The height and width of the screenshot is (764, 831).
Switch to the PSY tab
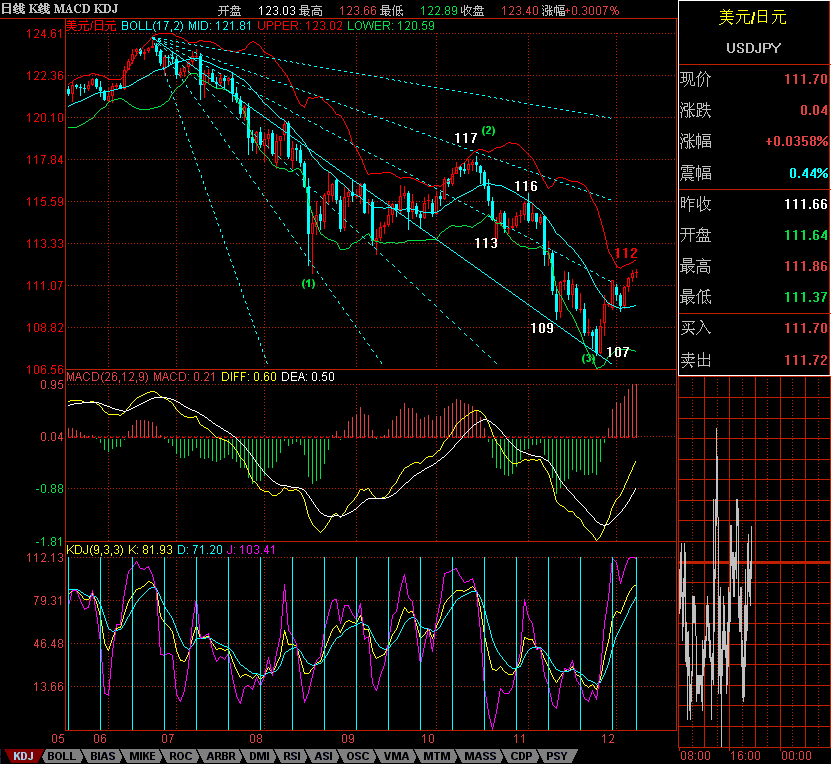[x=557, y=756]
